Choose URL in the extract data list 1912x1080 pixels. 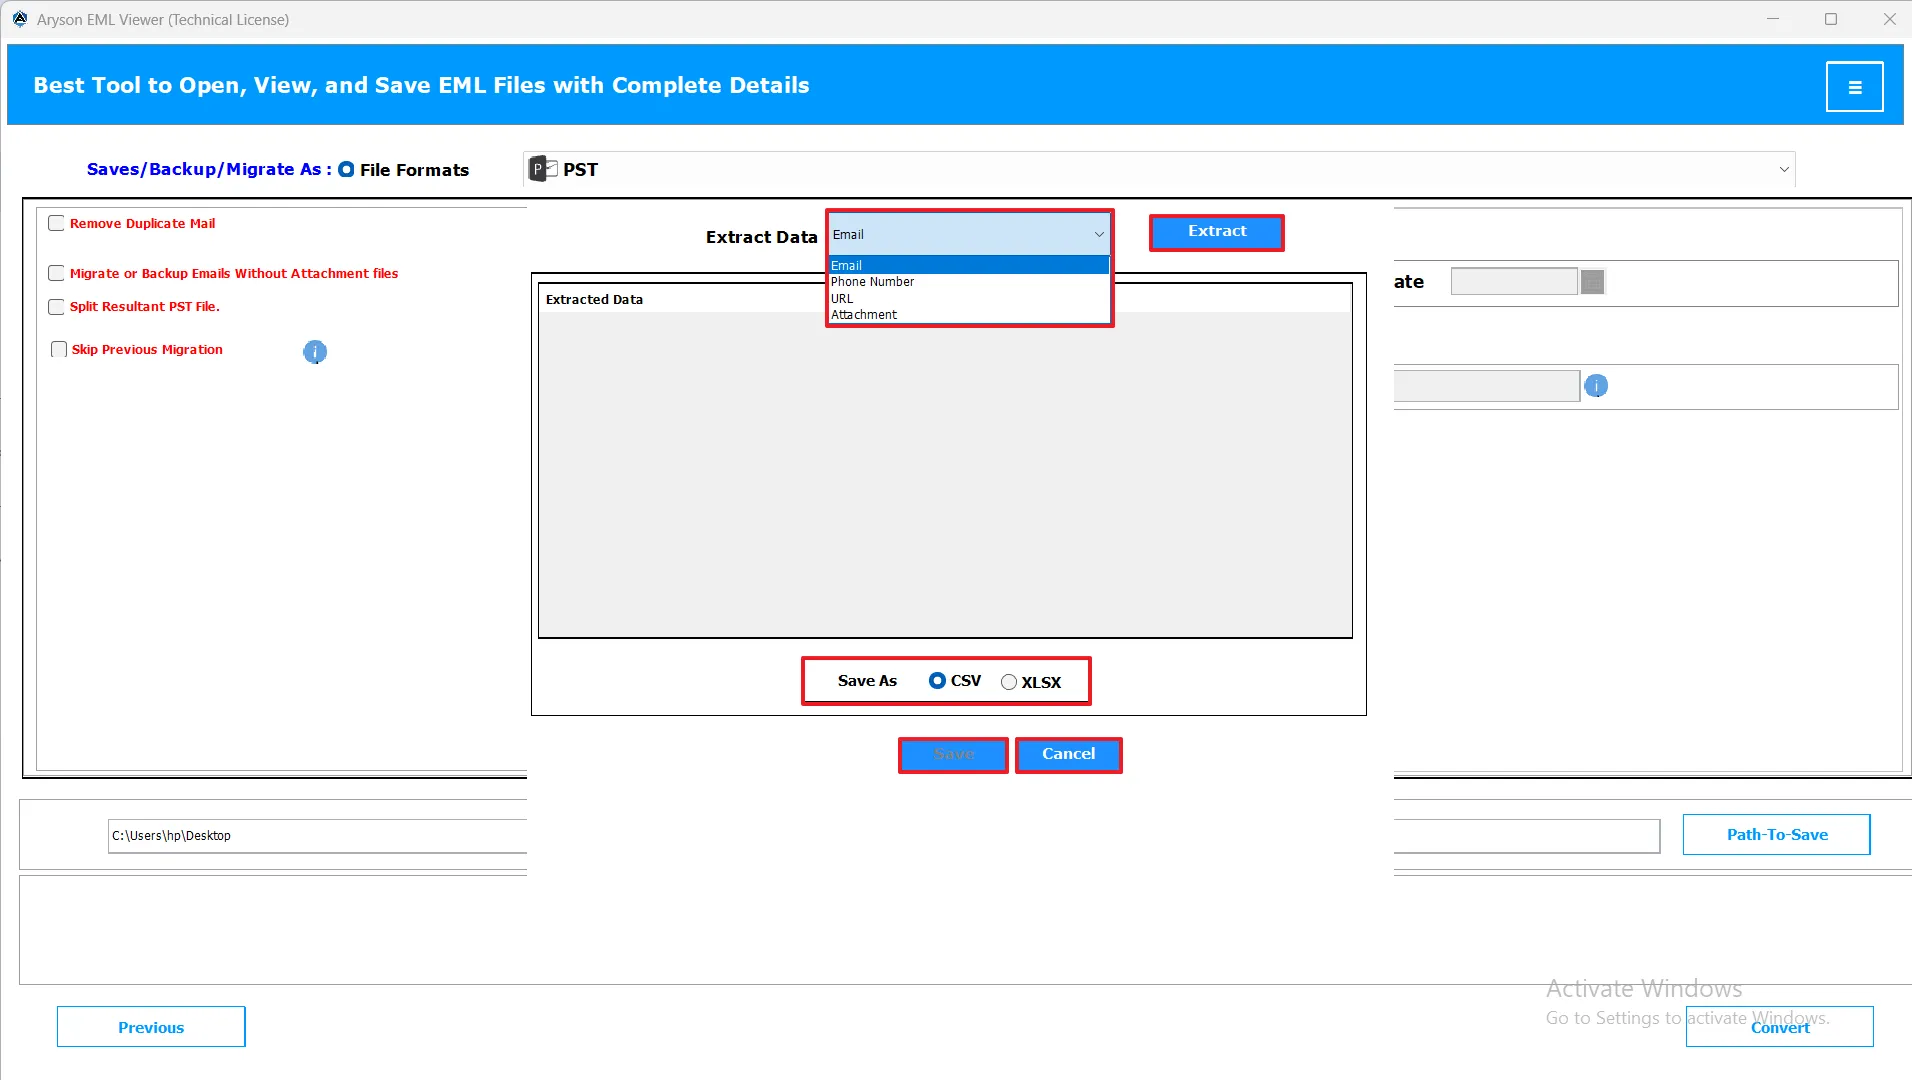tap(842, 299)
